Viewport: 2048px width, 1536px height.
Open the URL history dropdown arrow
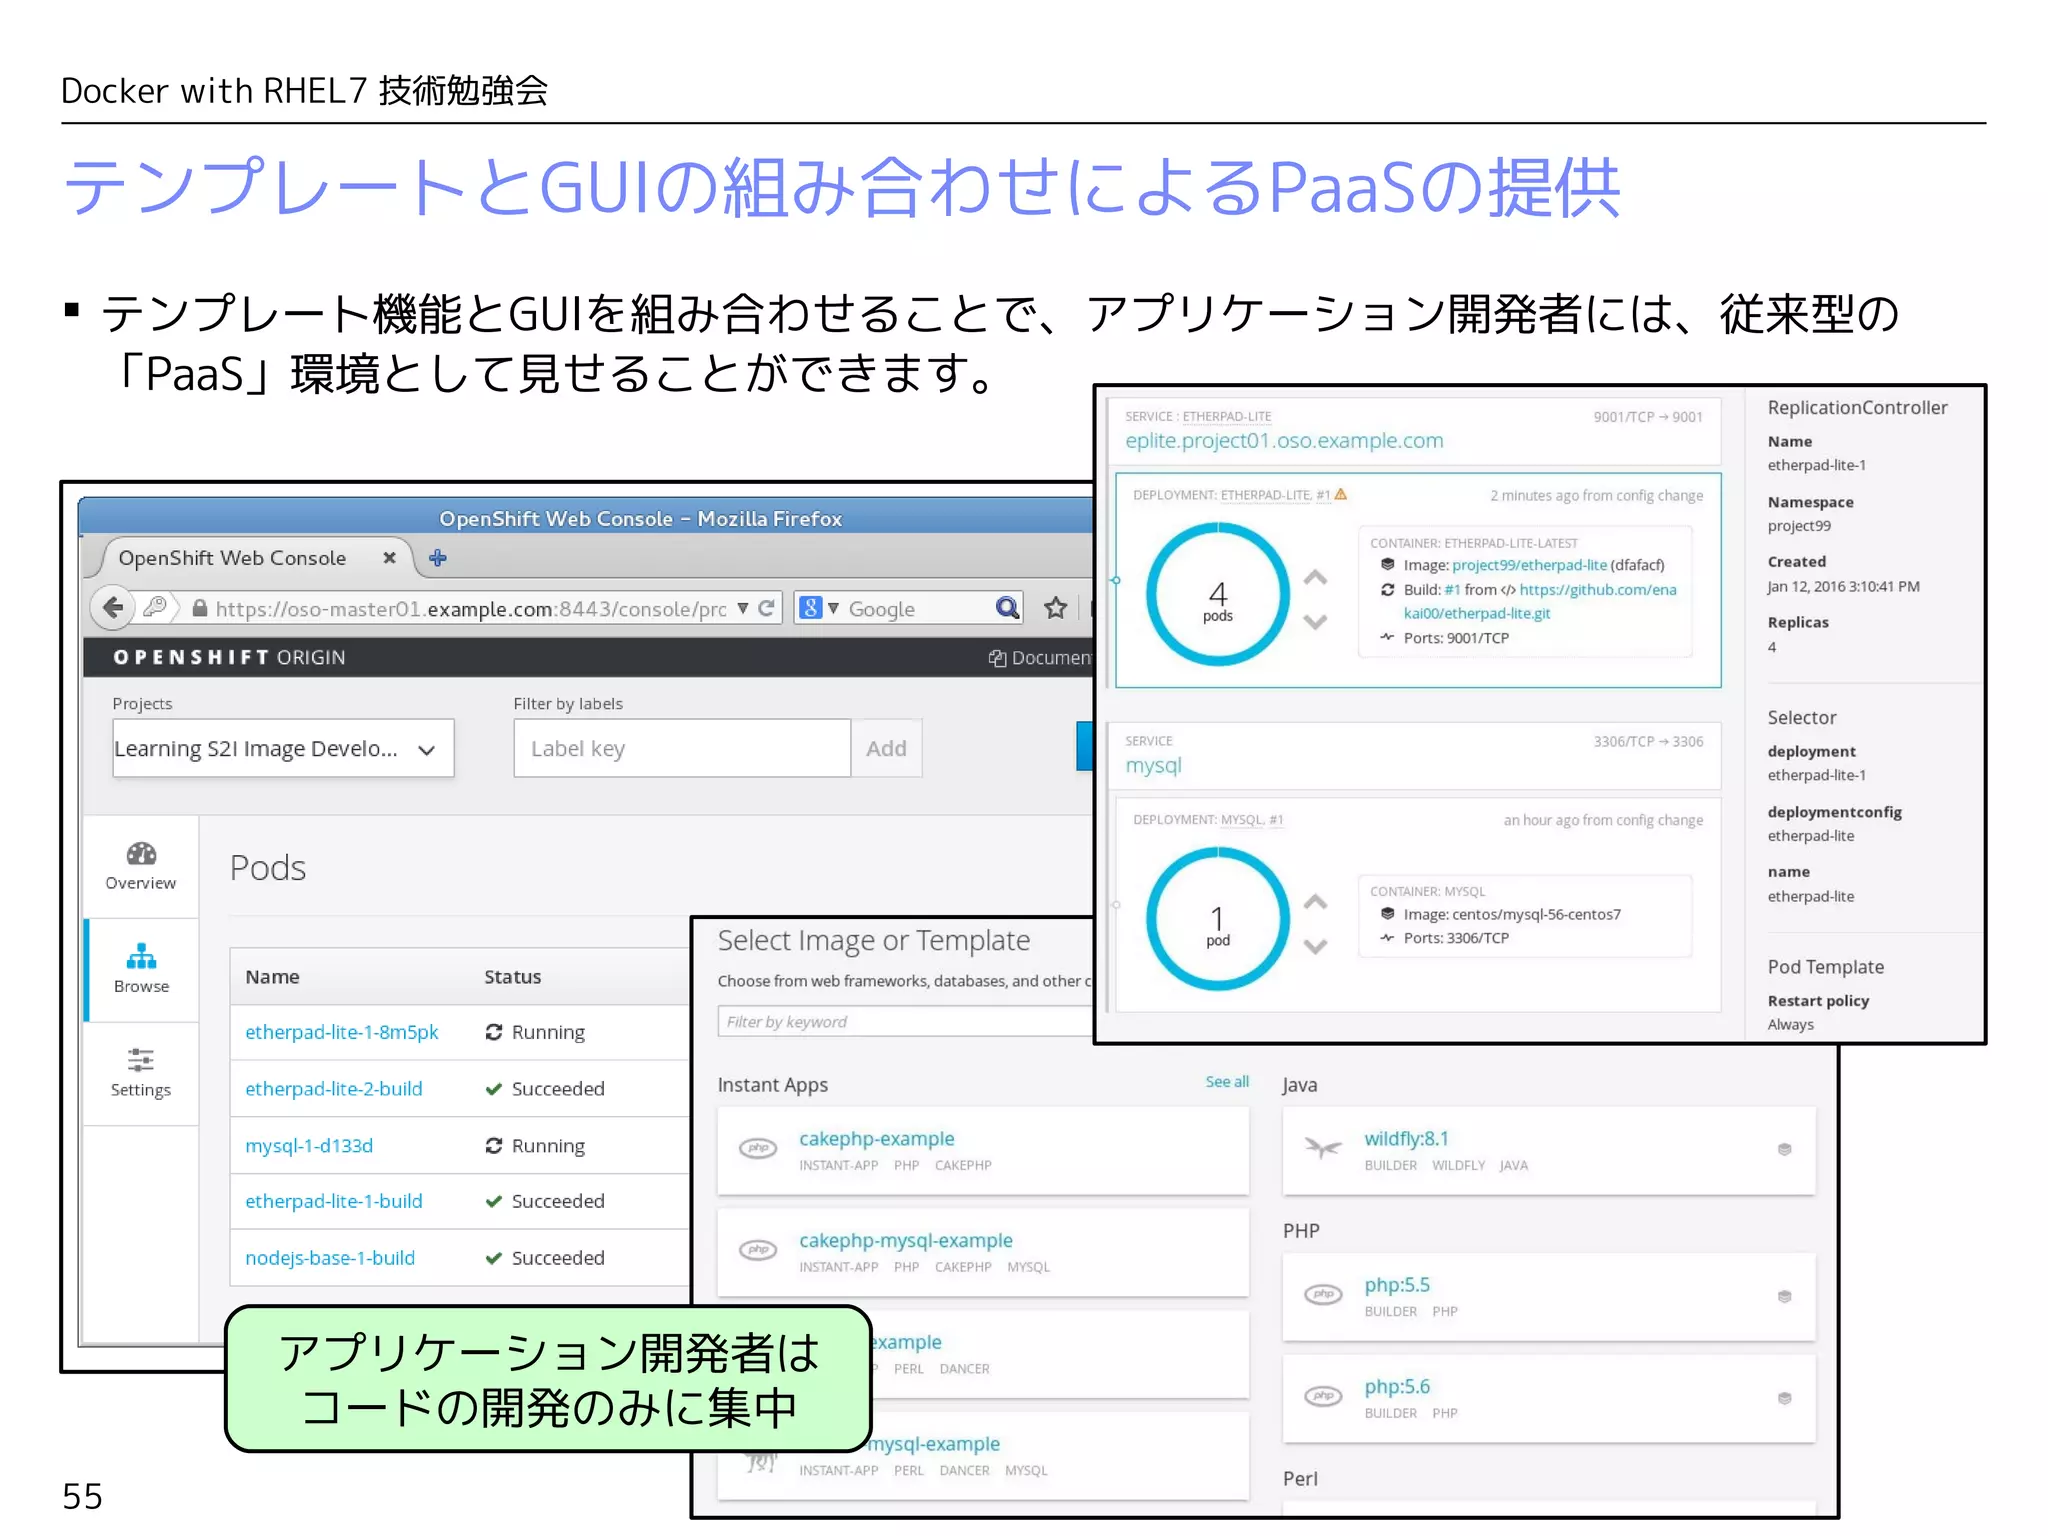pos(743,608)
